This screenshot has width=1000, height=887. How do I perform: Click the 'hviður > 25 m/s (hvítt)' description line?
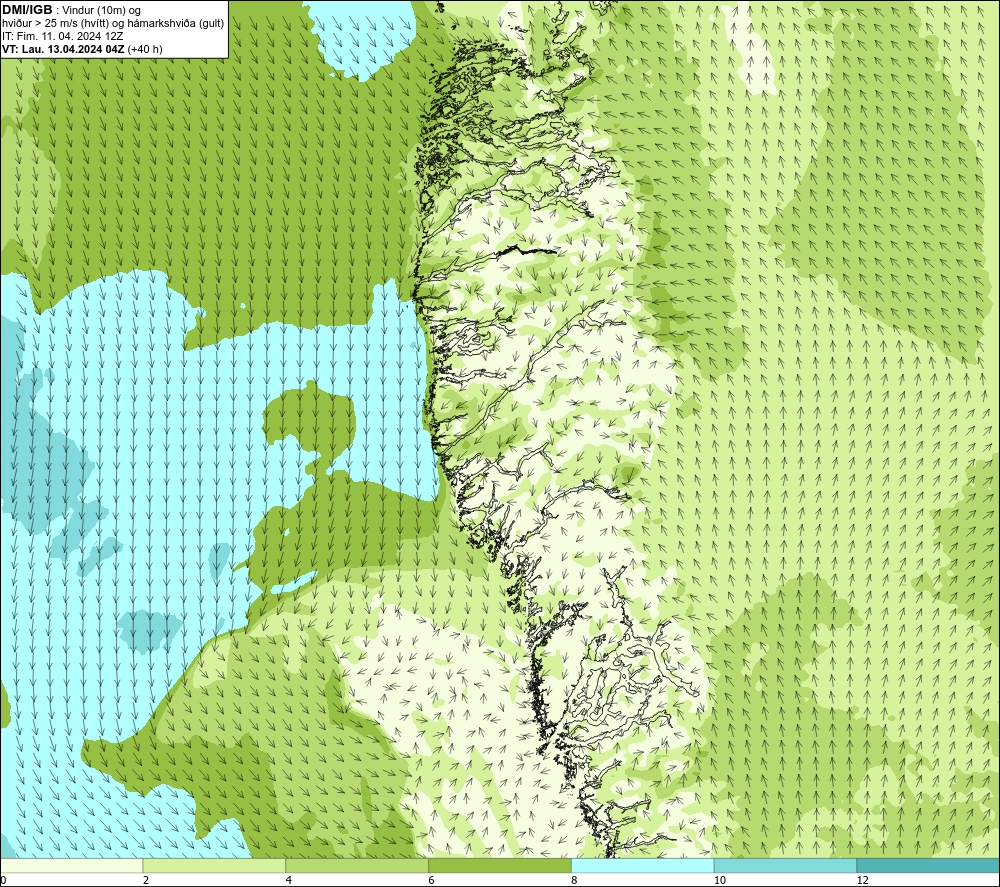pos(113,24)
